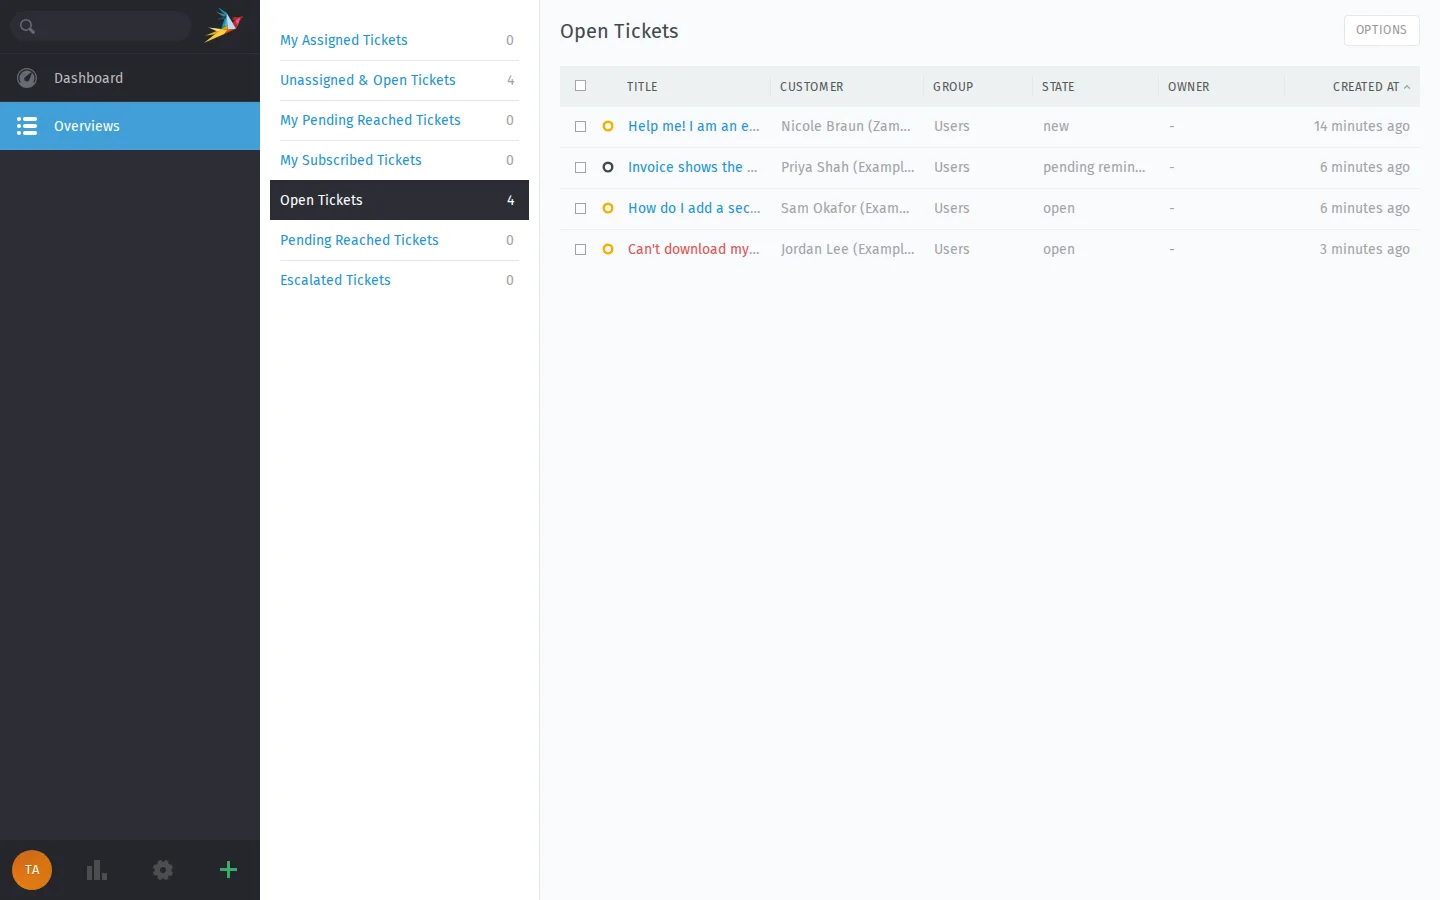Focus the sidebar search field
Viewport: 1440px width, 900px height.
[101, 26]
